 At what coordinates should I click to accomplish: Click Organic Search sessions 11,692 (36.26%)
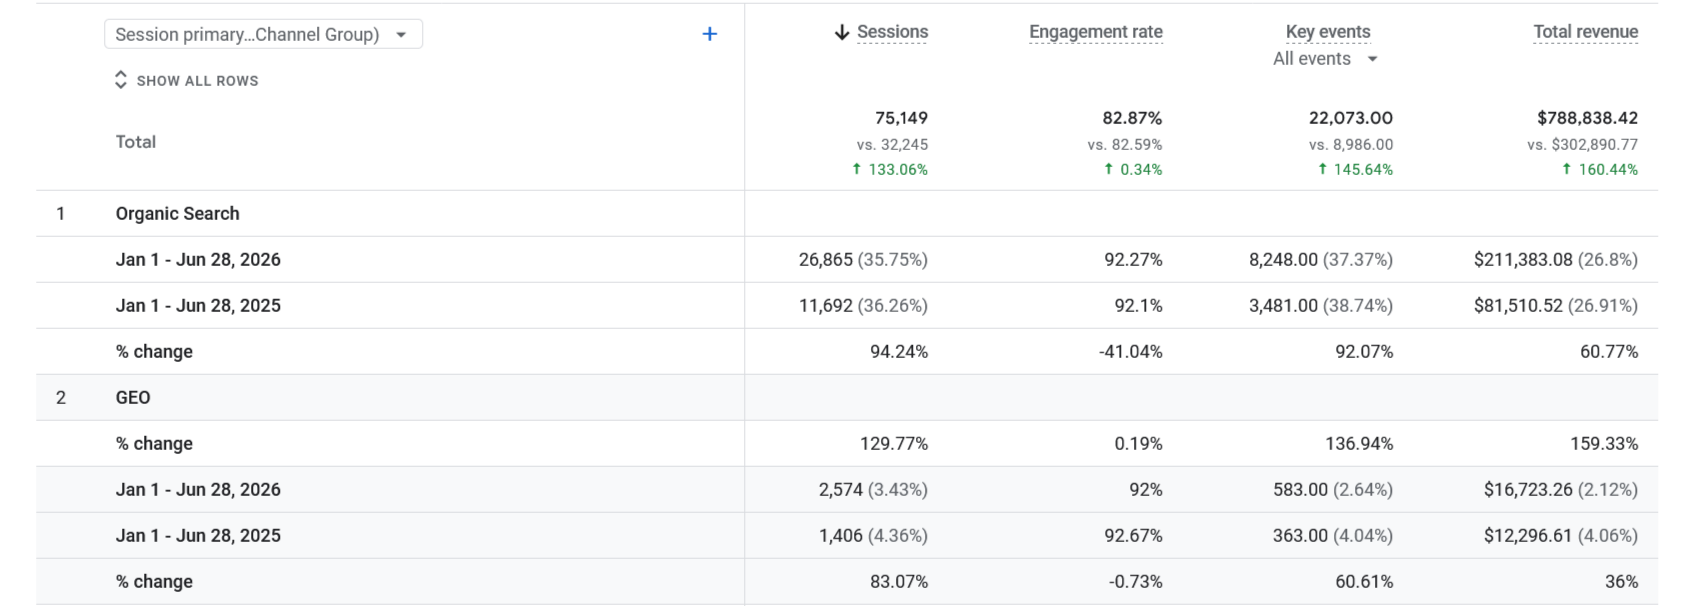863,306
